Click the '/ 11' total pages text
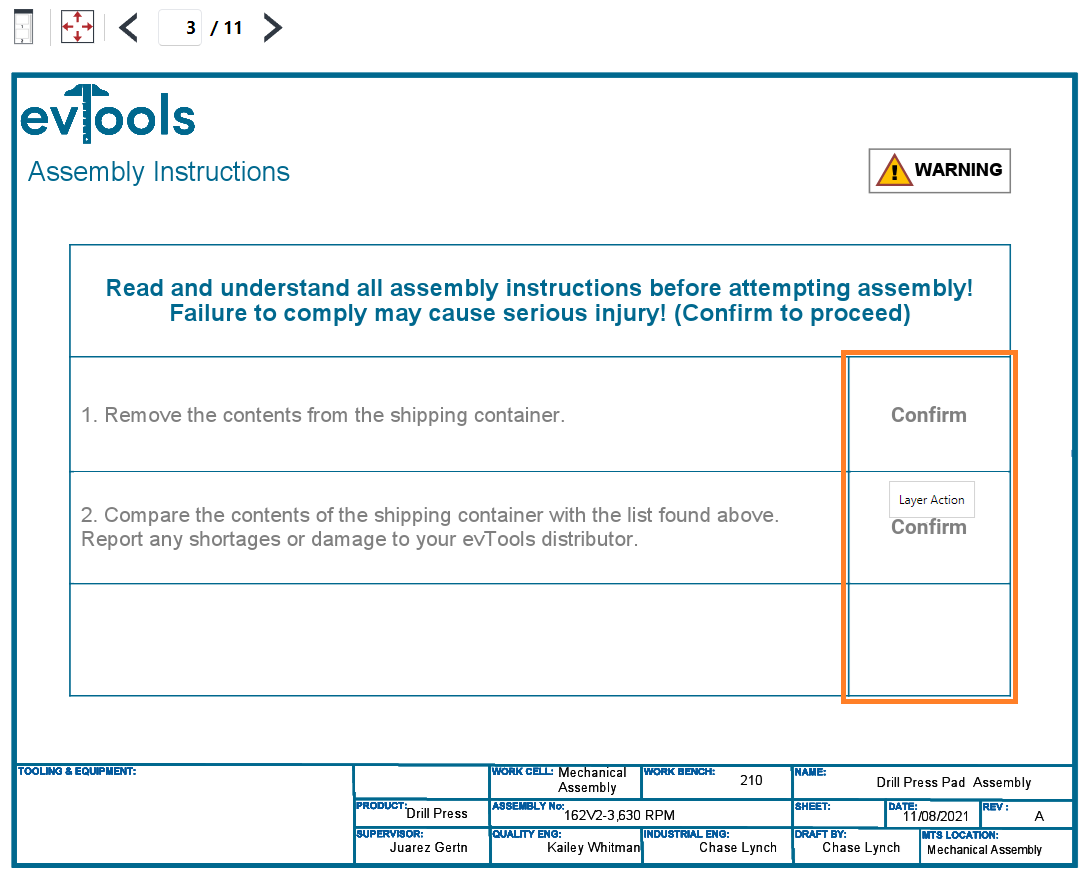The height and width of the screenshot is (876, 1088). click(x=226, y=28)
